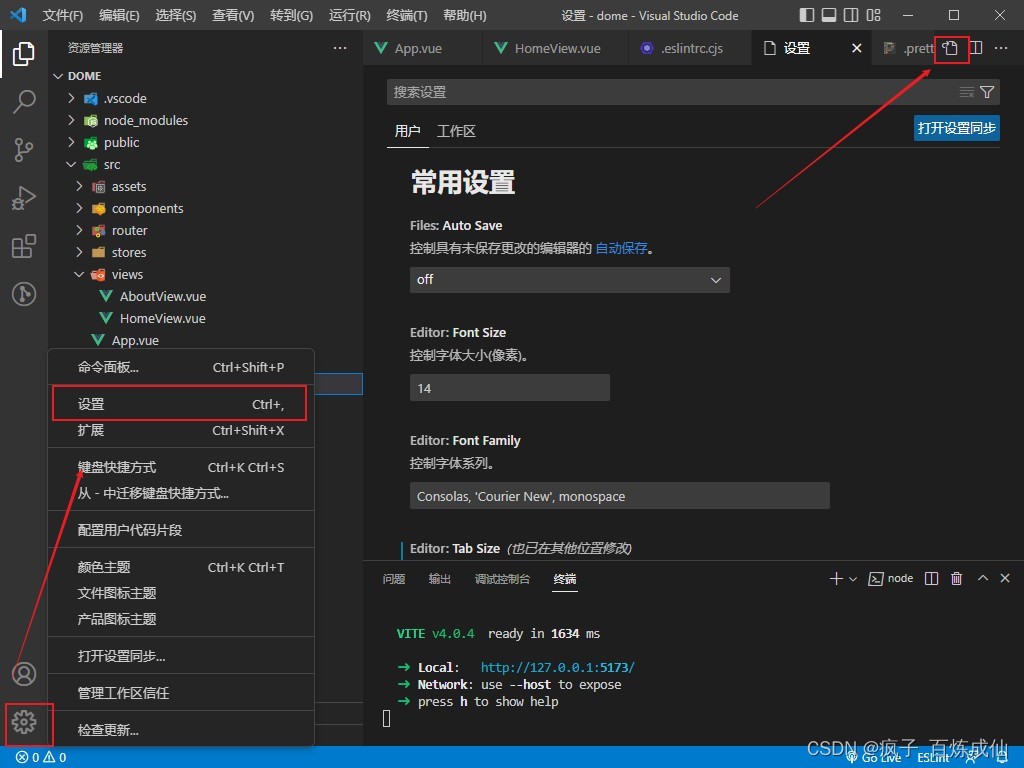This screenshot has width=1024, height=768.
Task: Expand the public folder
Action: (x=71, y=142)
